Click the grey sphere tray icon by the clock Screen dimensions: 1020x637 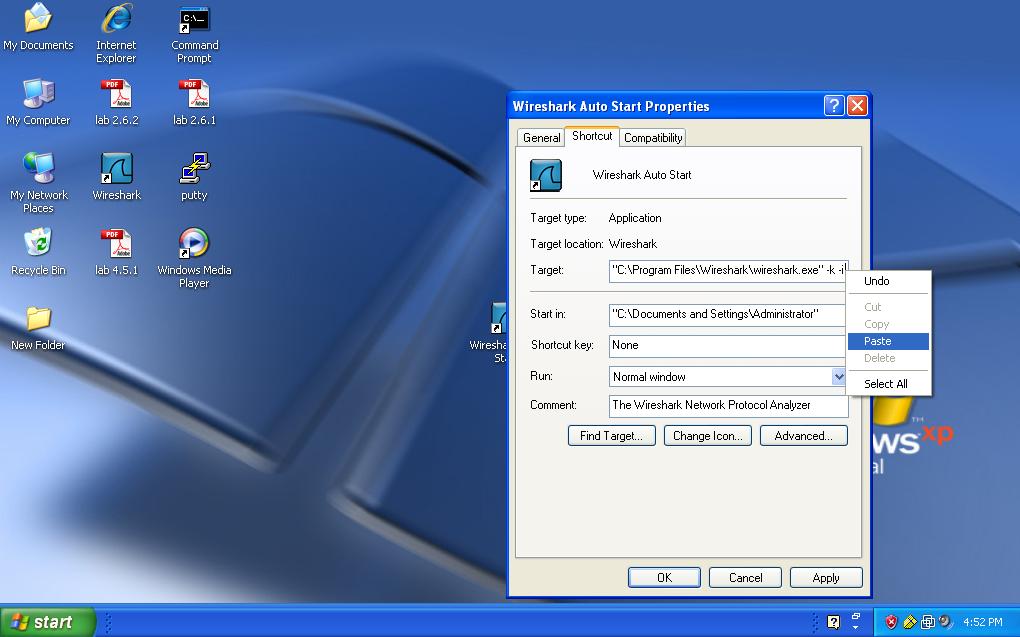[x=945, y=621]
